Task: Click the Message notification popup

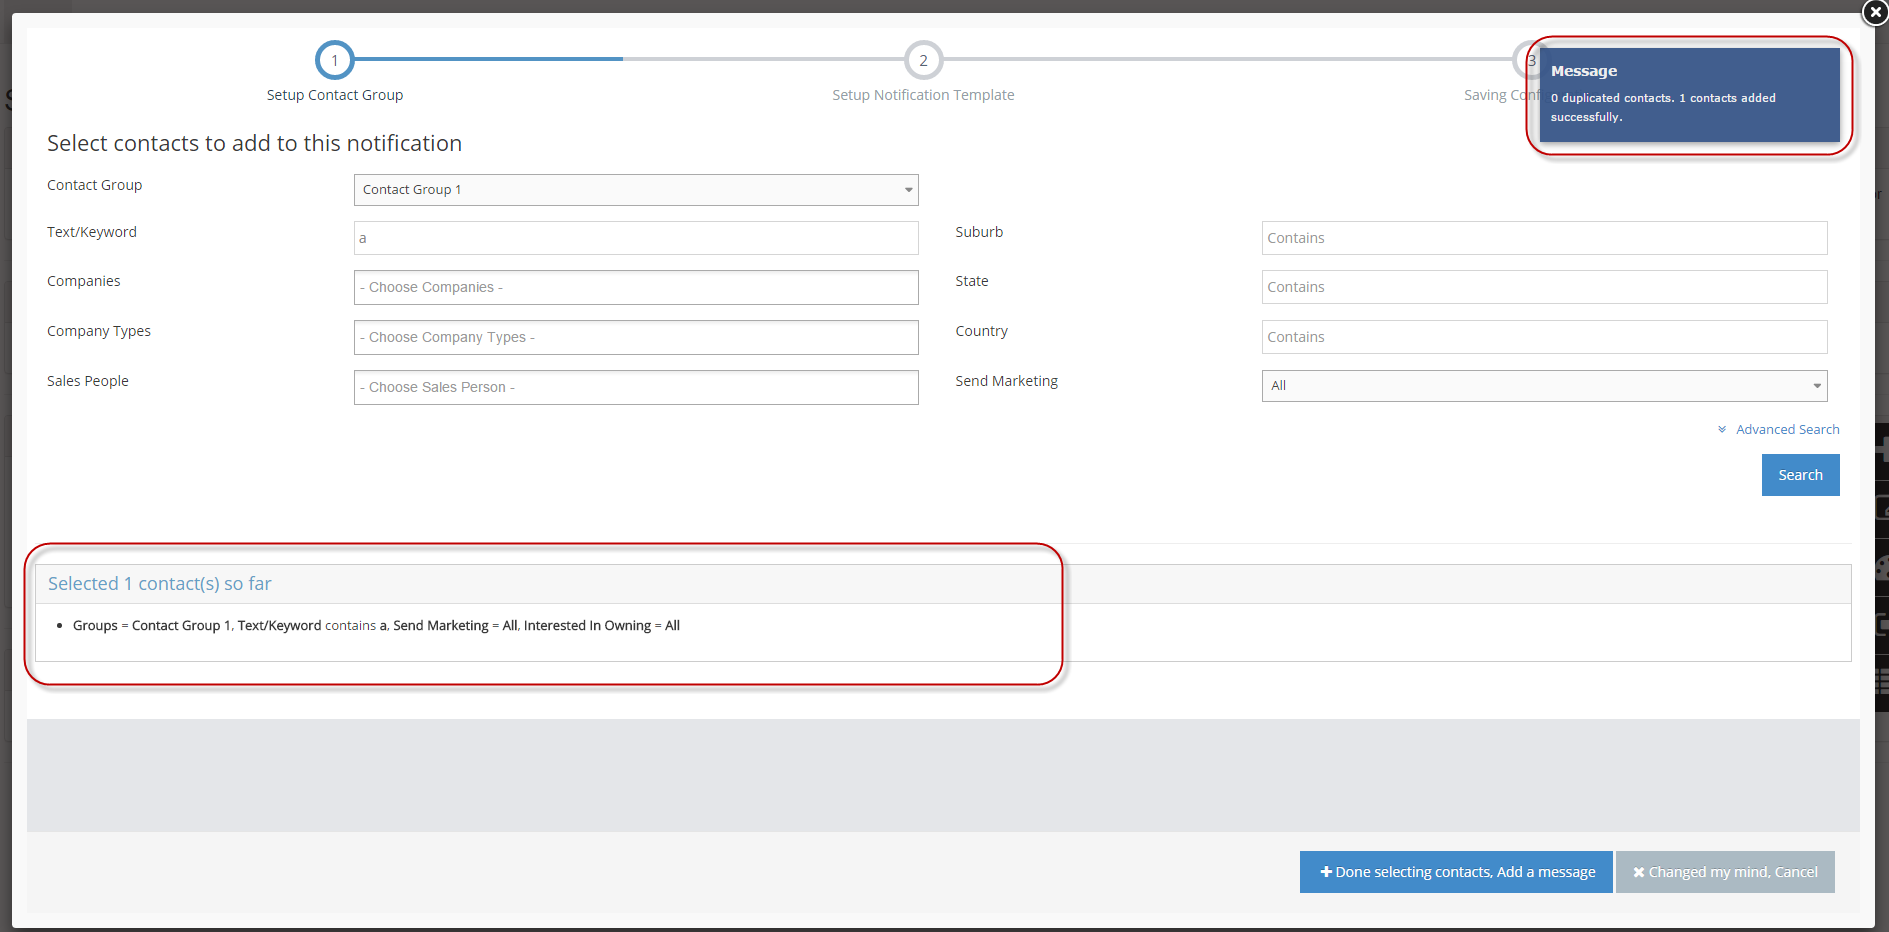Action: click(x=1688, y=95)
